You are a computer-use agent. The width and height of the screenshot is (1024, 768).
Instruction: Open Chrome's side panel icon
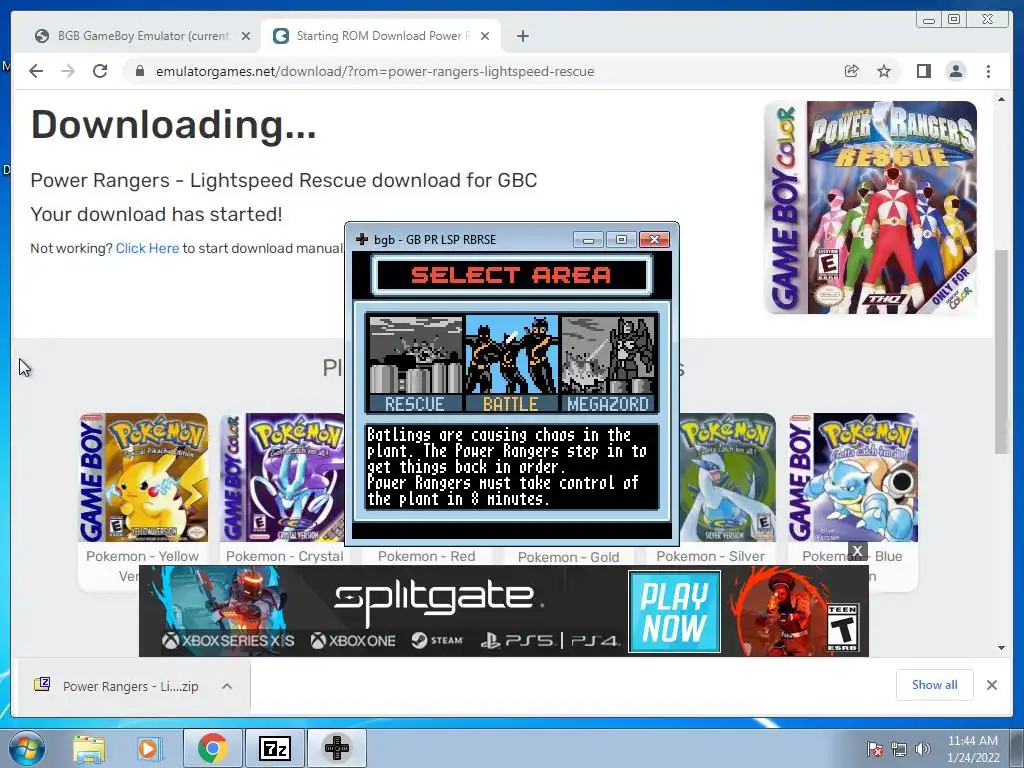(923, 71)
